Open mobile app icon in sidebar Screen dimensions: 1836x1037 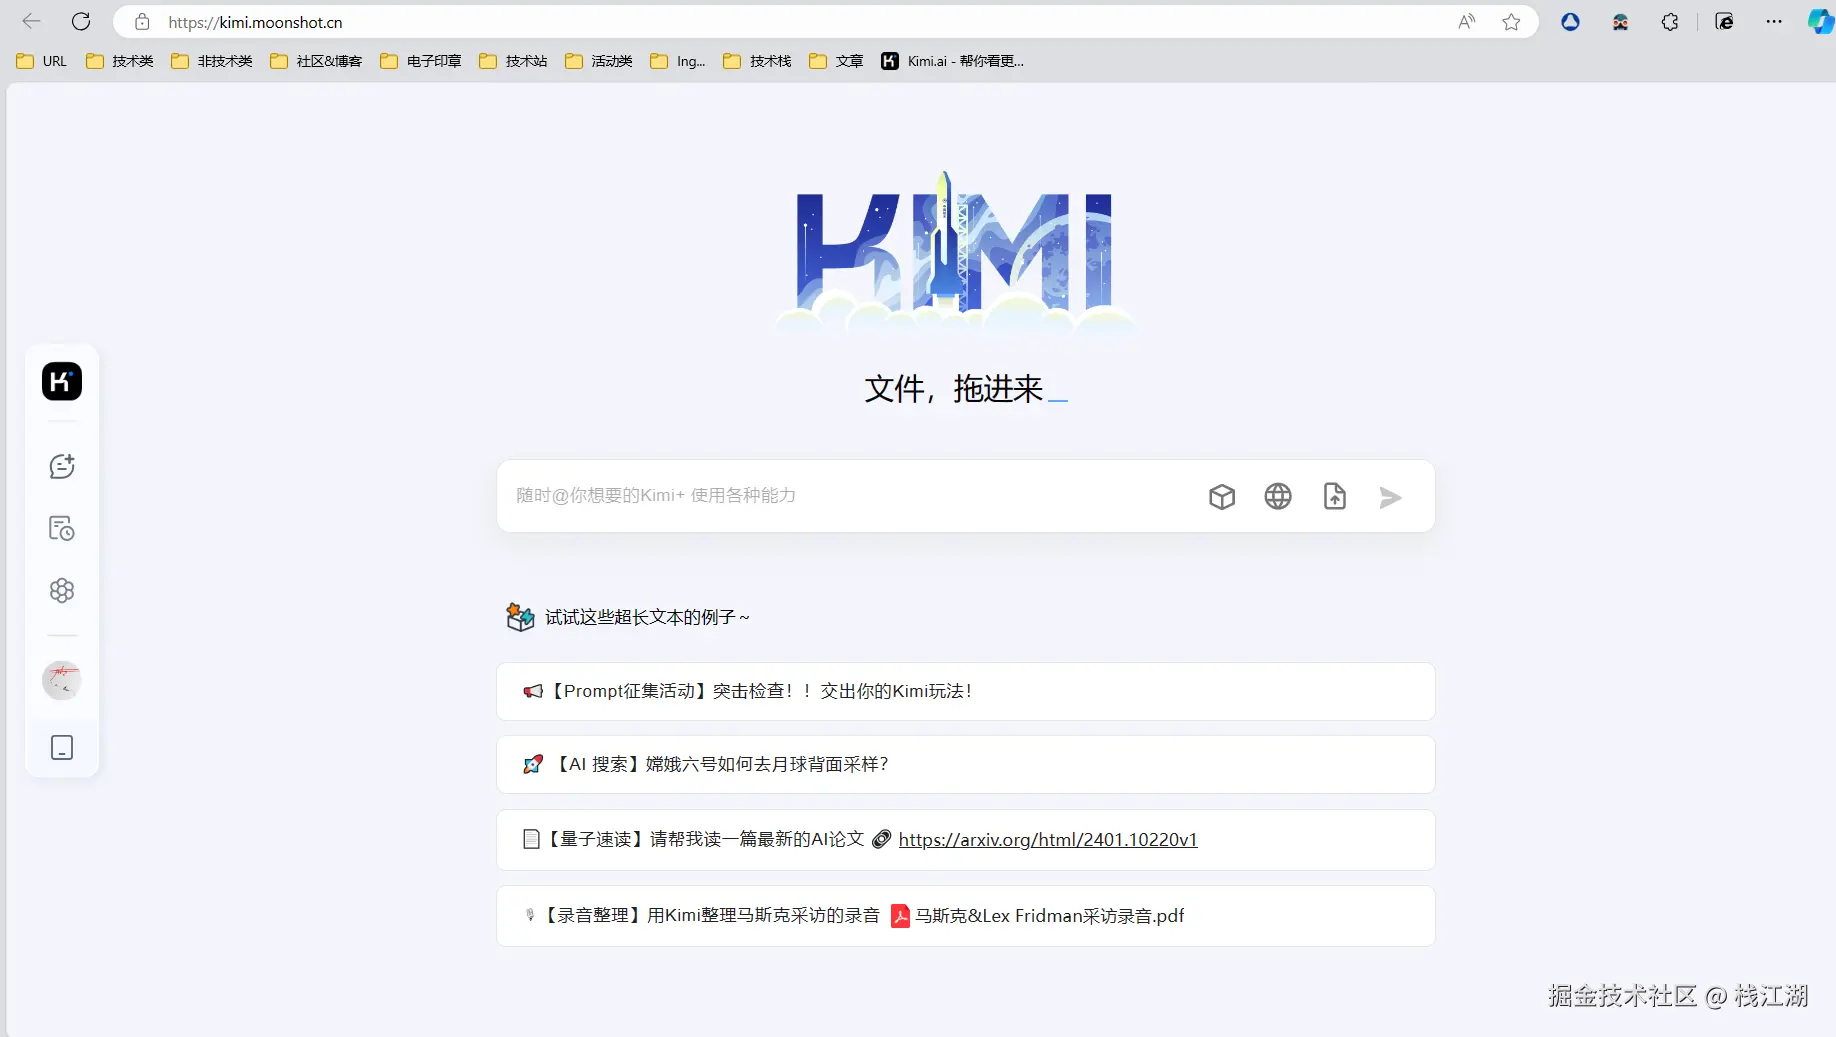pos(62,748)
